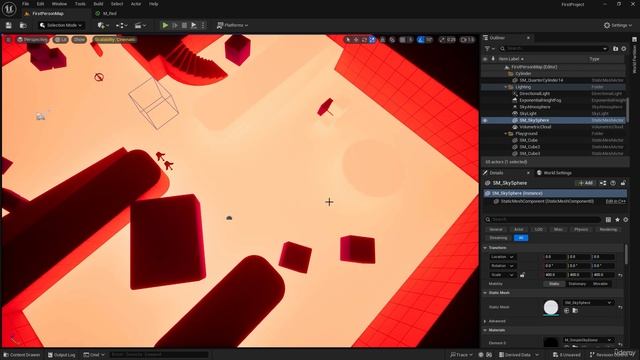The height and width of the screenshot is (360, 640).
Task: Open the Platforms dropdown
Action: (232, 25)
